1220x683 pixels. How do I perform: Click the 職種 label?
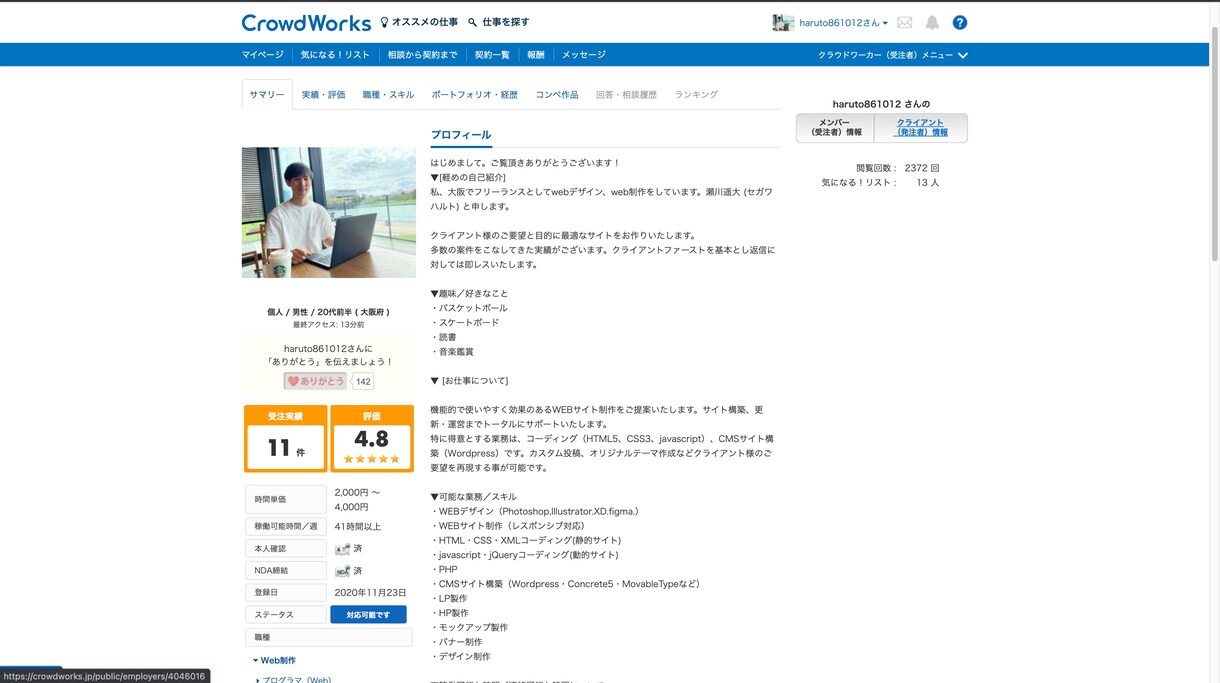(329, 637)
